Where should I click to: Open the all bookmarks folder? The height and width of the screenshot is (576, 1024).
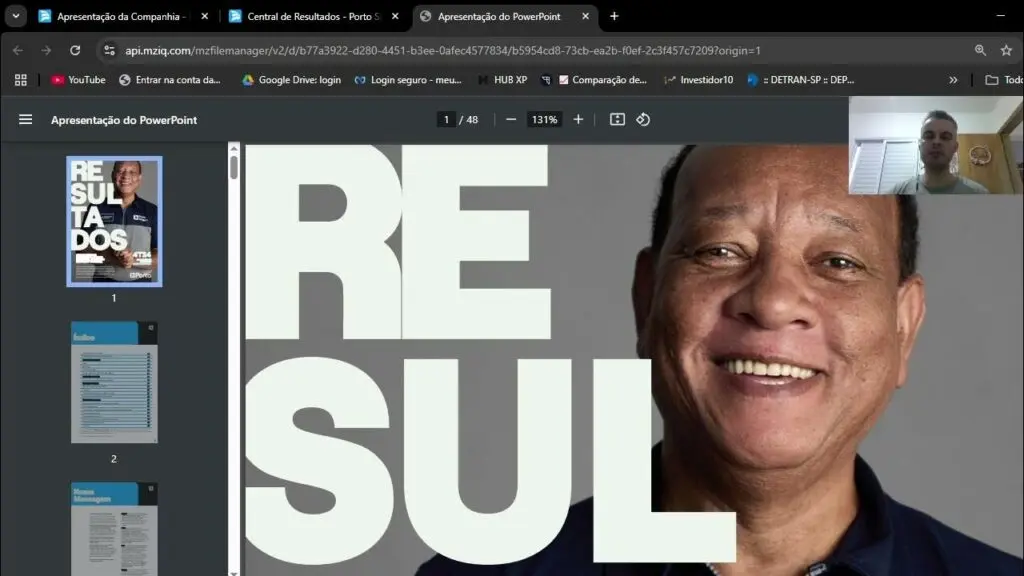pyautogui.click(x=1004, y=80)
